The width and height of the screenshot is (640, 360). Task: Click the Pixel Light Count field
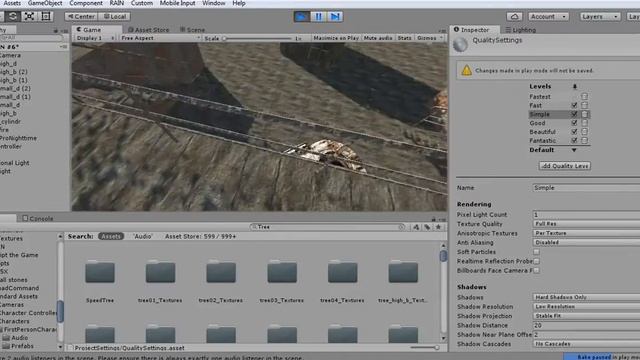pos(586,215)
